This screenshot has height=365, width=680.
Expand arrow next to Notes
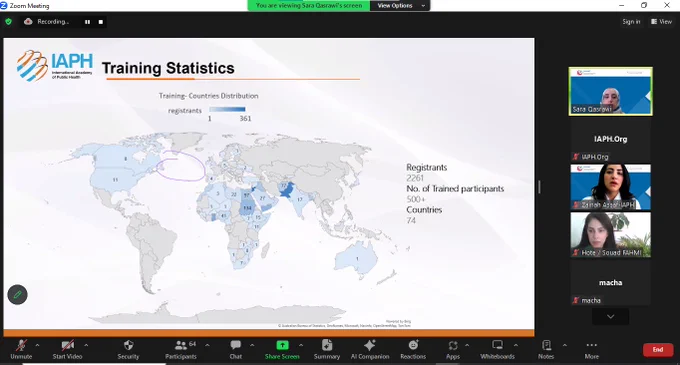tap(565, 345)
